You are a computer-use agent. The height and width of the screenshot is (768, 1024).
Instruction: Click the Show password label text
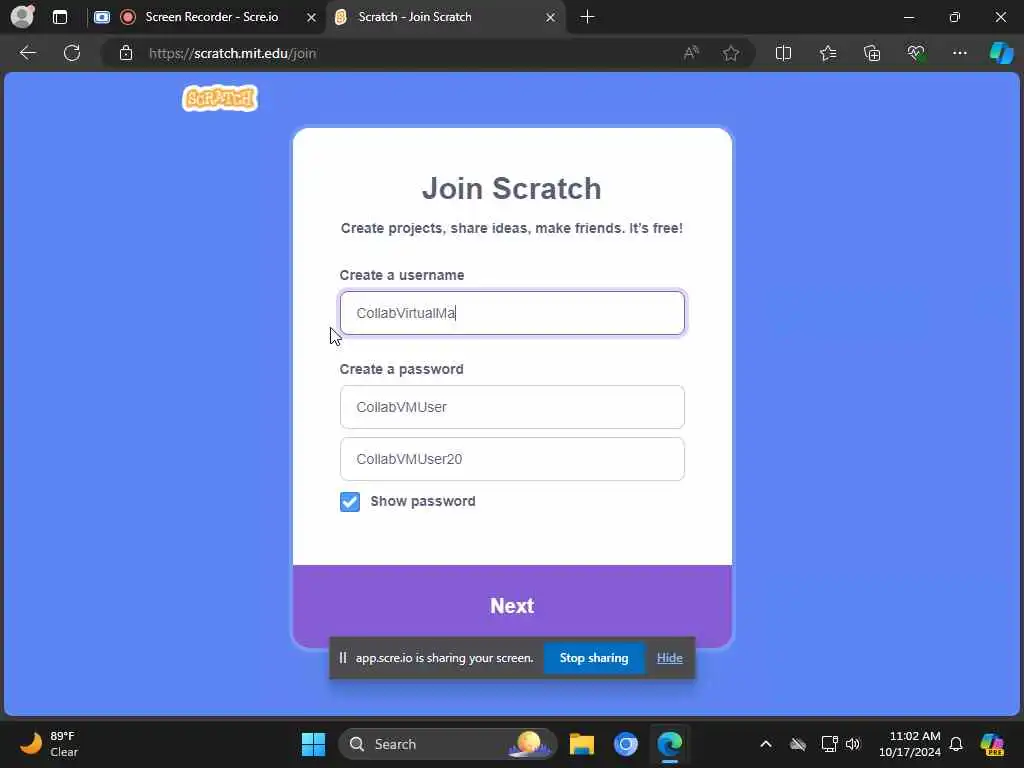(x=423, y=502)
